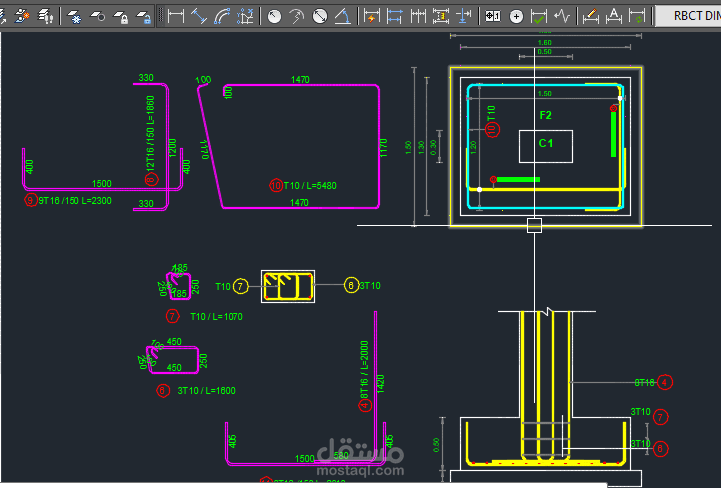Select the Linear dimension tool
This screenshot has width=721, height=488.
(175, 16)
